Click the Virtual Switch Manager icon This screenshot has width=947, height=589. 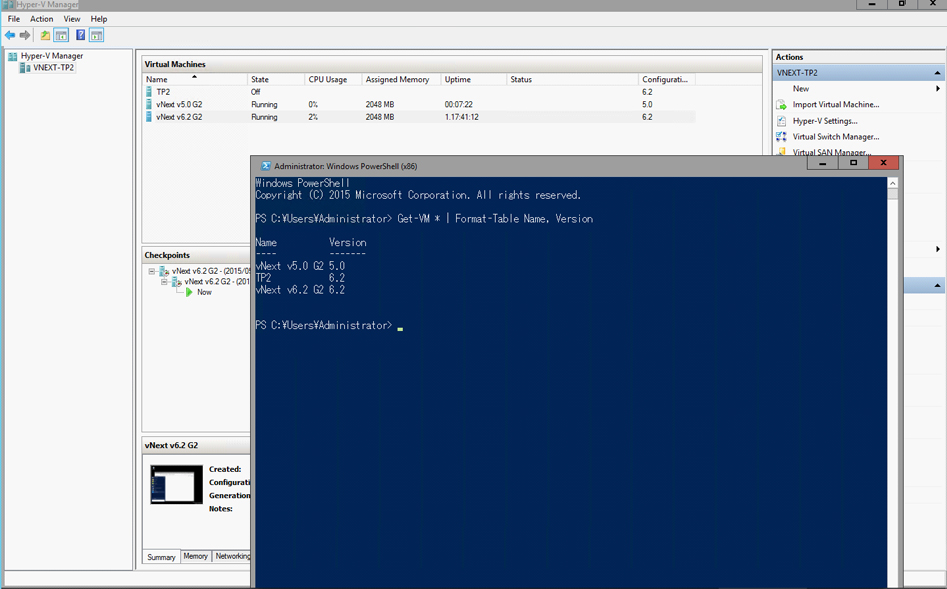coord(782,137)
